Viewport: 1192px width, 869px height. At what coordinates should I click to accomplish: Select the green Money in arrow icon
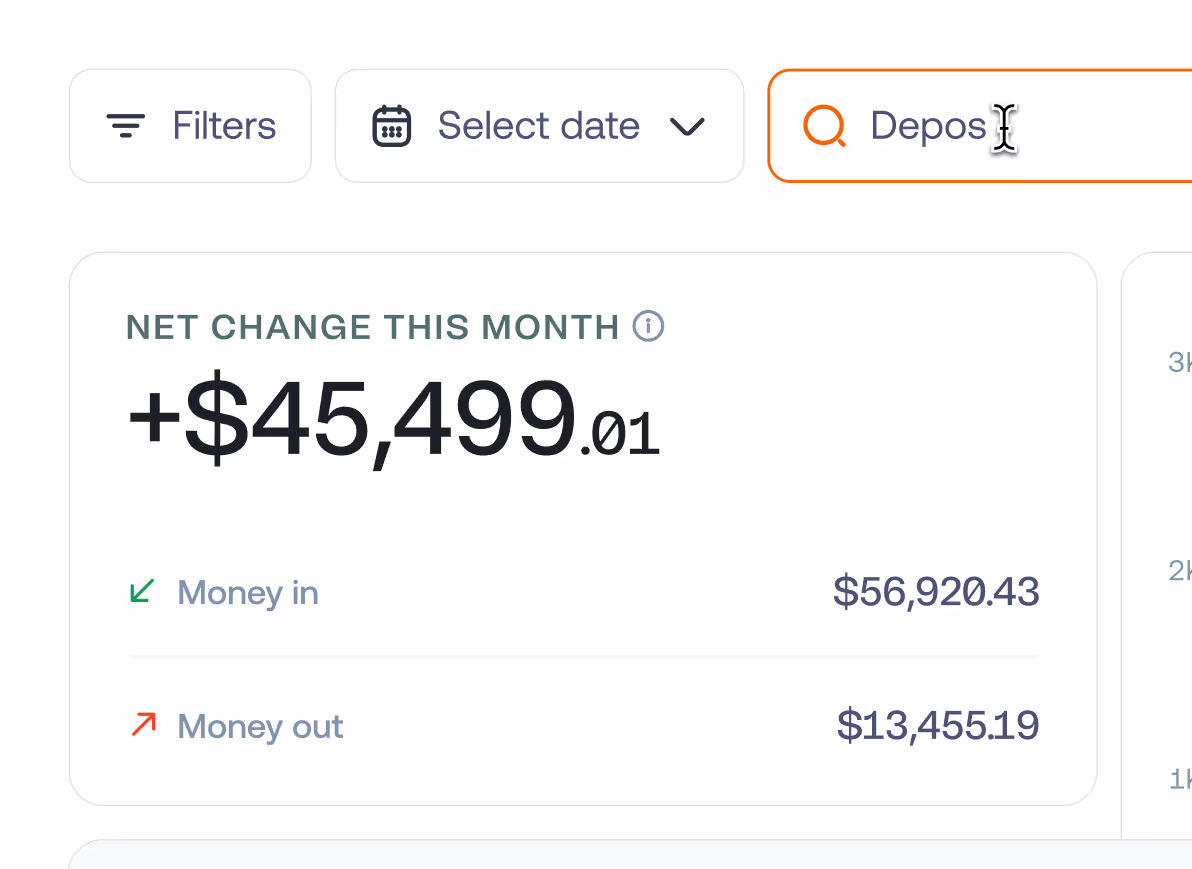(142, 591)
